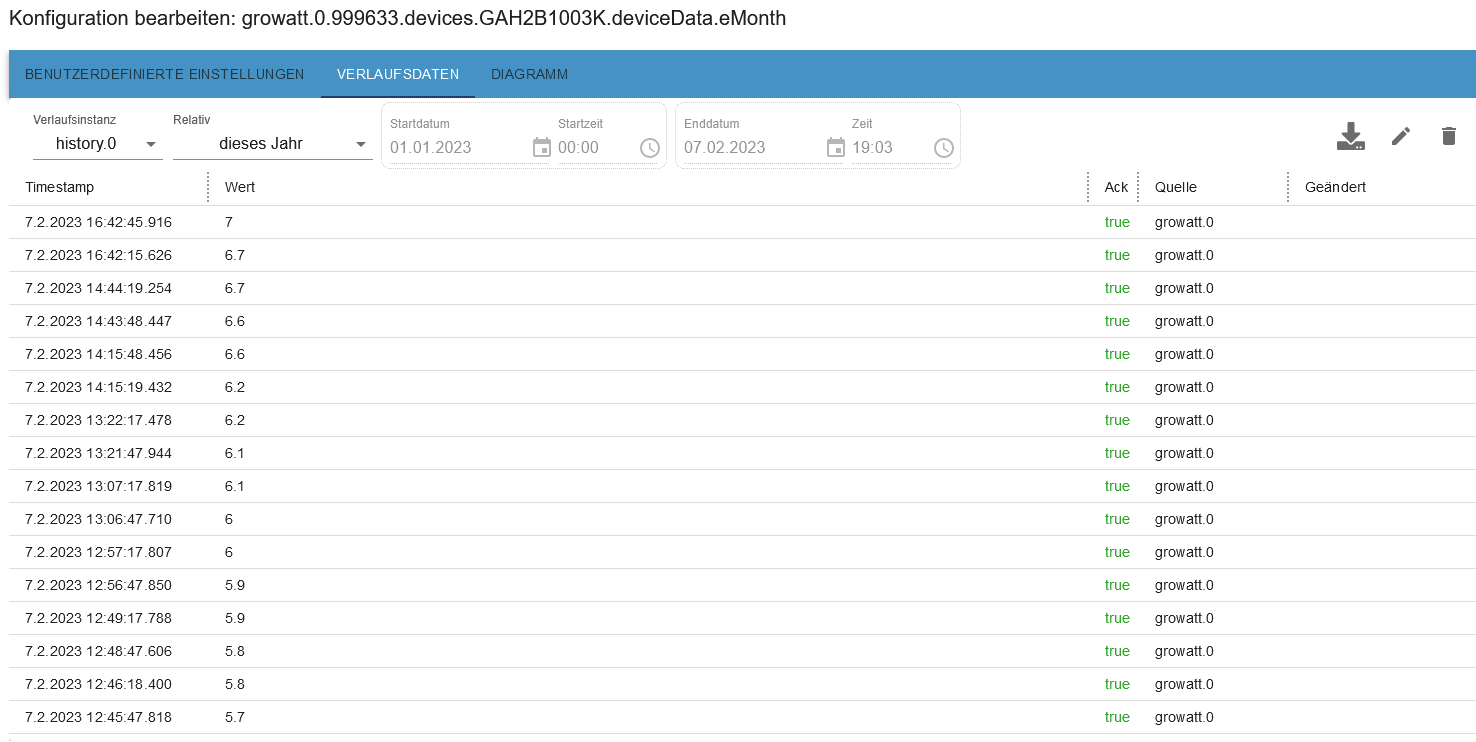The width and height of the screenshot is (1476, 742).
Task: Click the Quelle column header
Action: pyautogui.click(x=1176, y=187)
